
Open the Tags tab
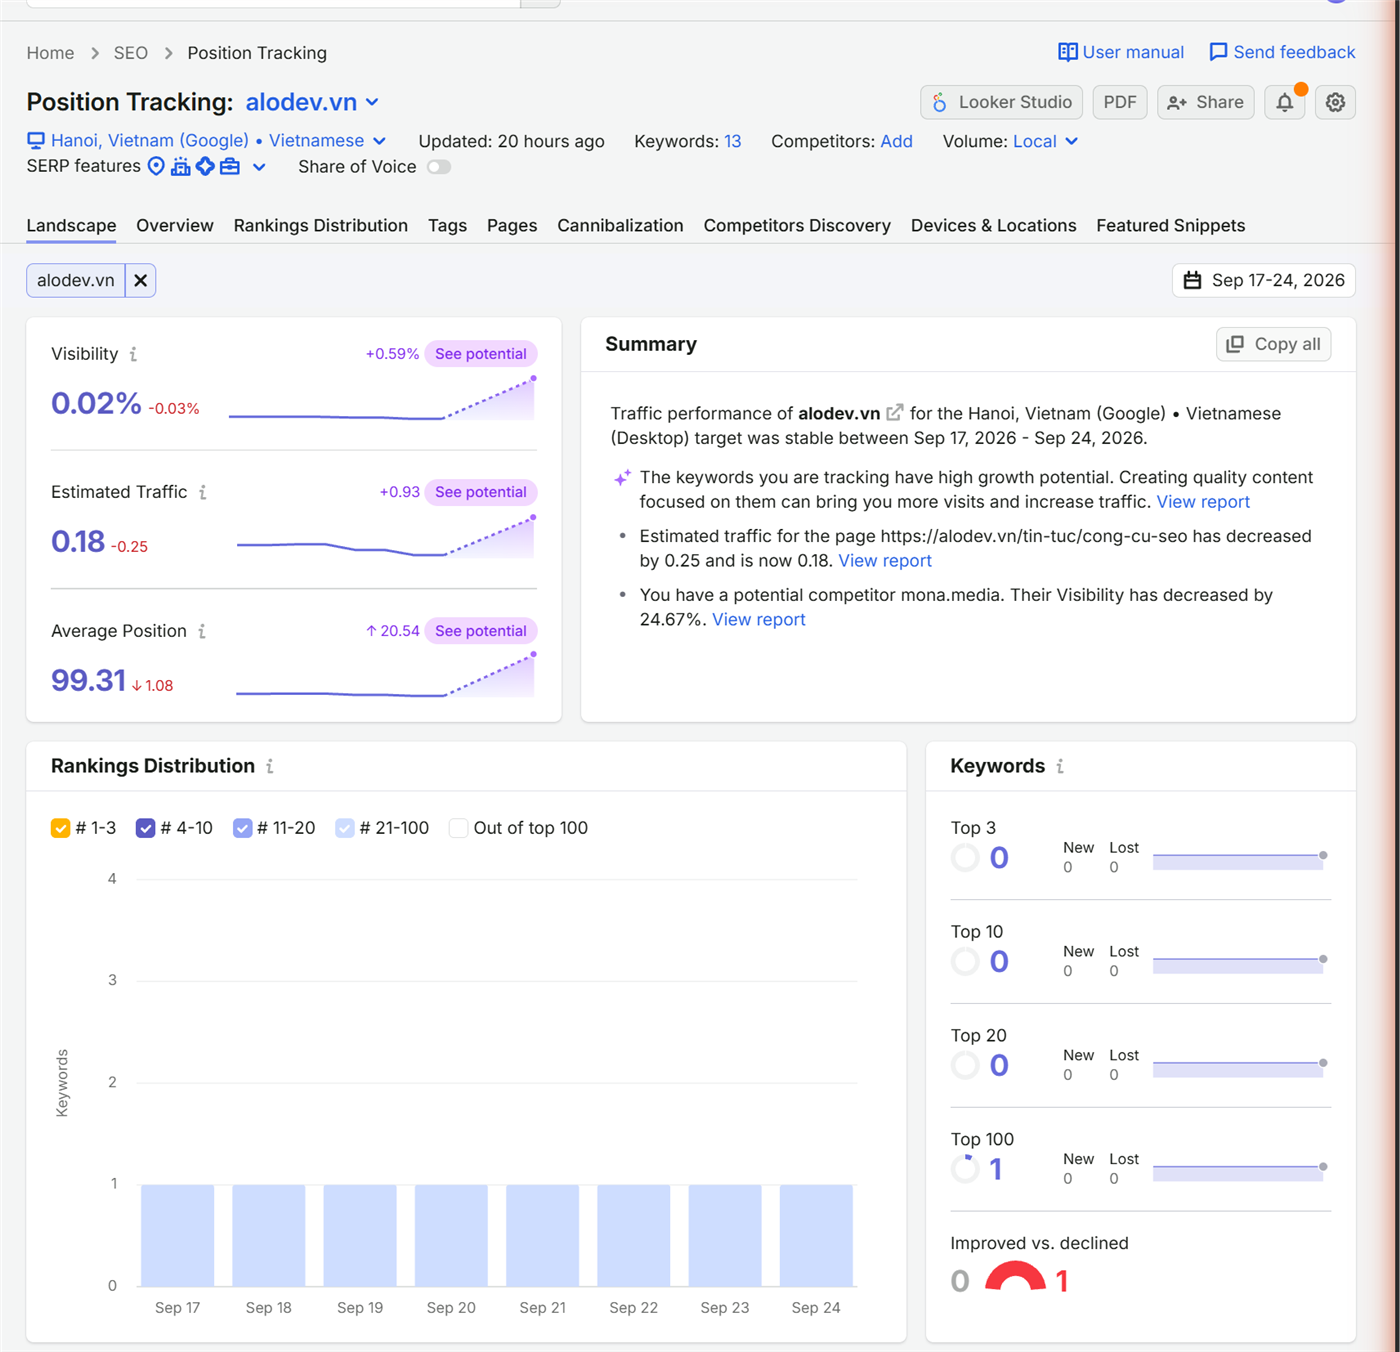pyautogui.click(x=447, y=226)
